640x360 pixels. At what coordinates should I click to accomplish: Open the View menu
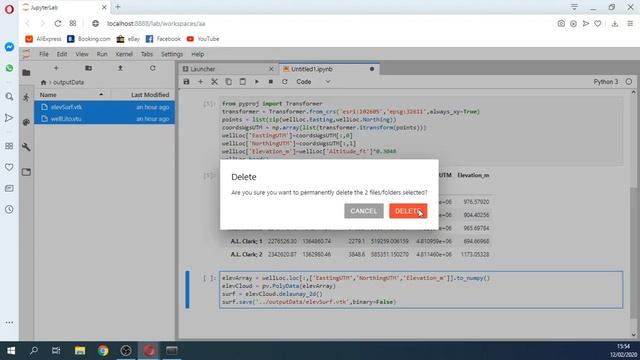[x=82, y=54]
